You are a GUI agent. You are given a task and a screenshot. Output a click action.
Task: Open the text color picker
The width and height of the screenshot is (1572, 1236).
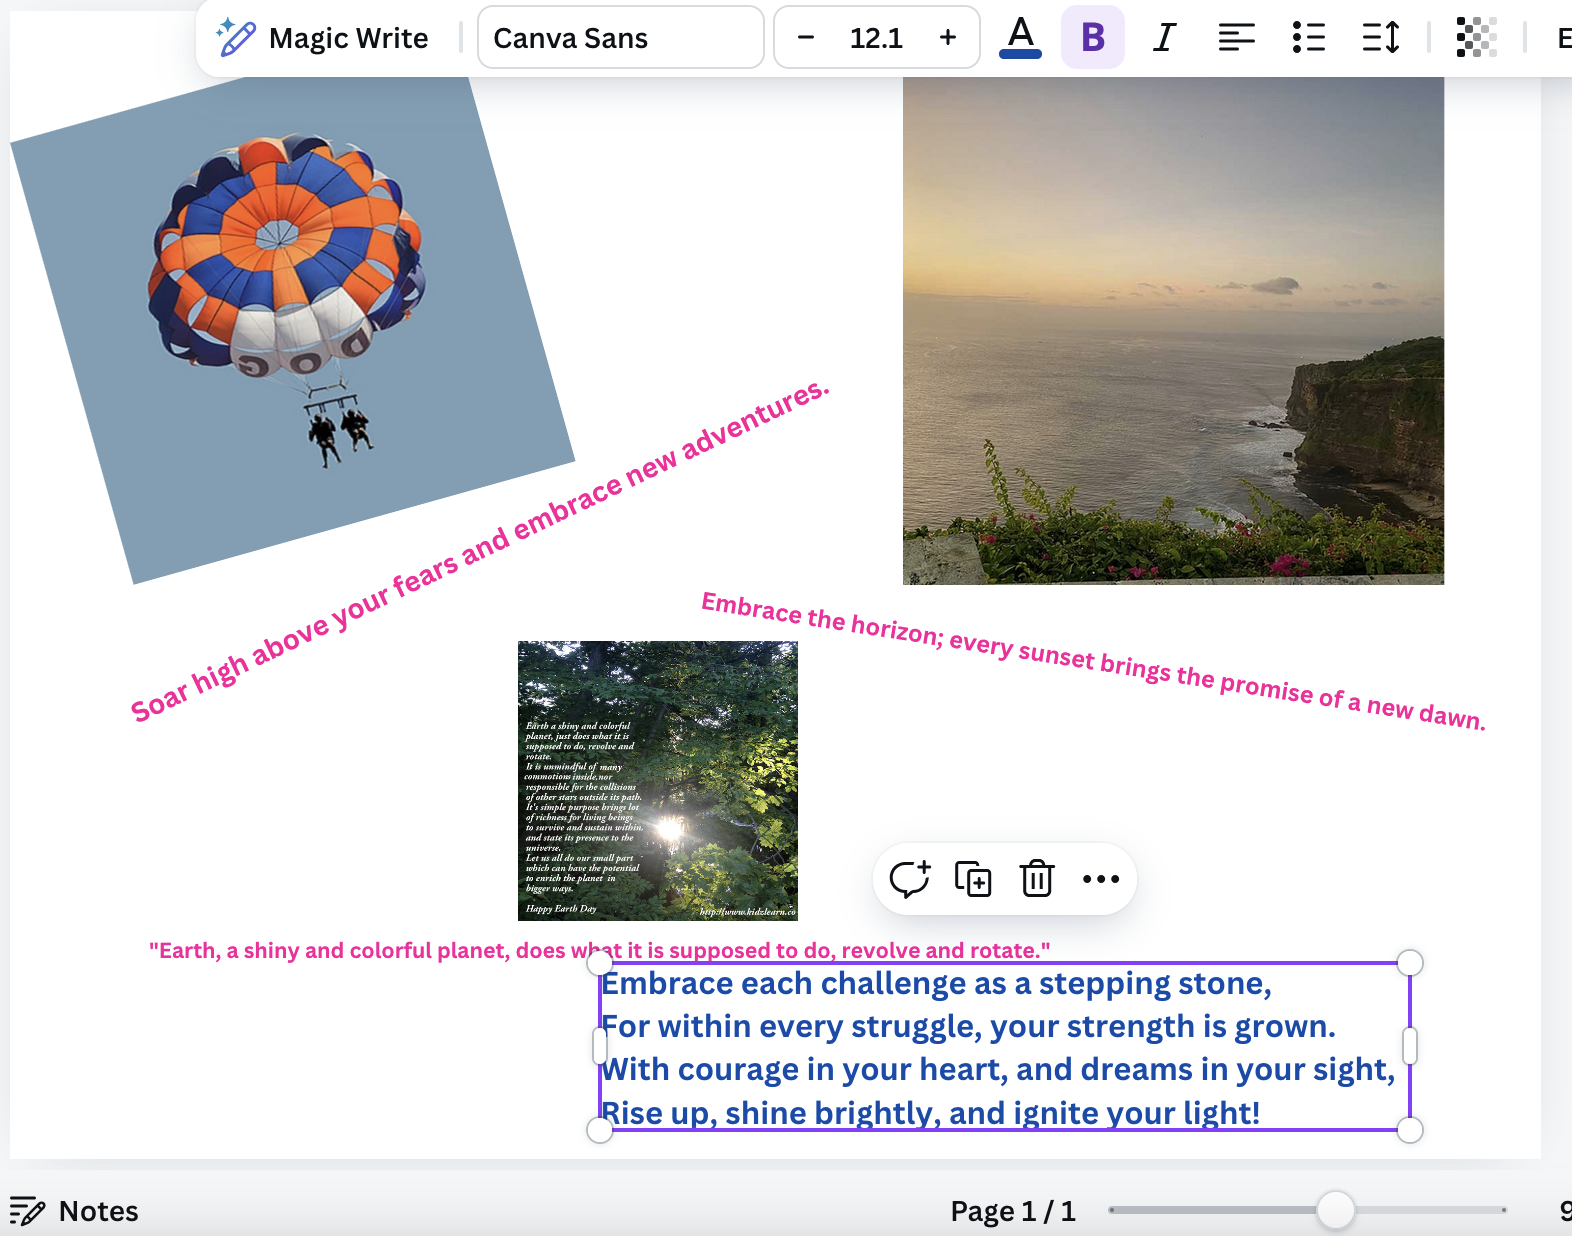(1020, 38)
